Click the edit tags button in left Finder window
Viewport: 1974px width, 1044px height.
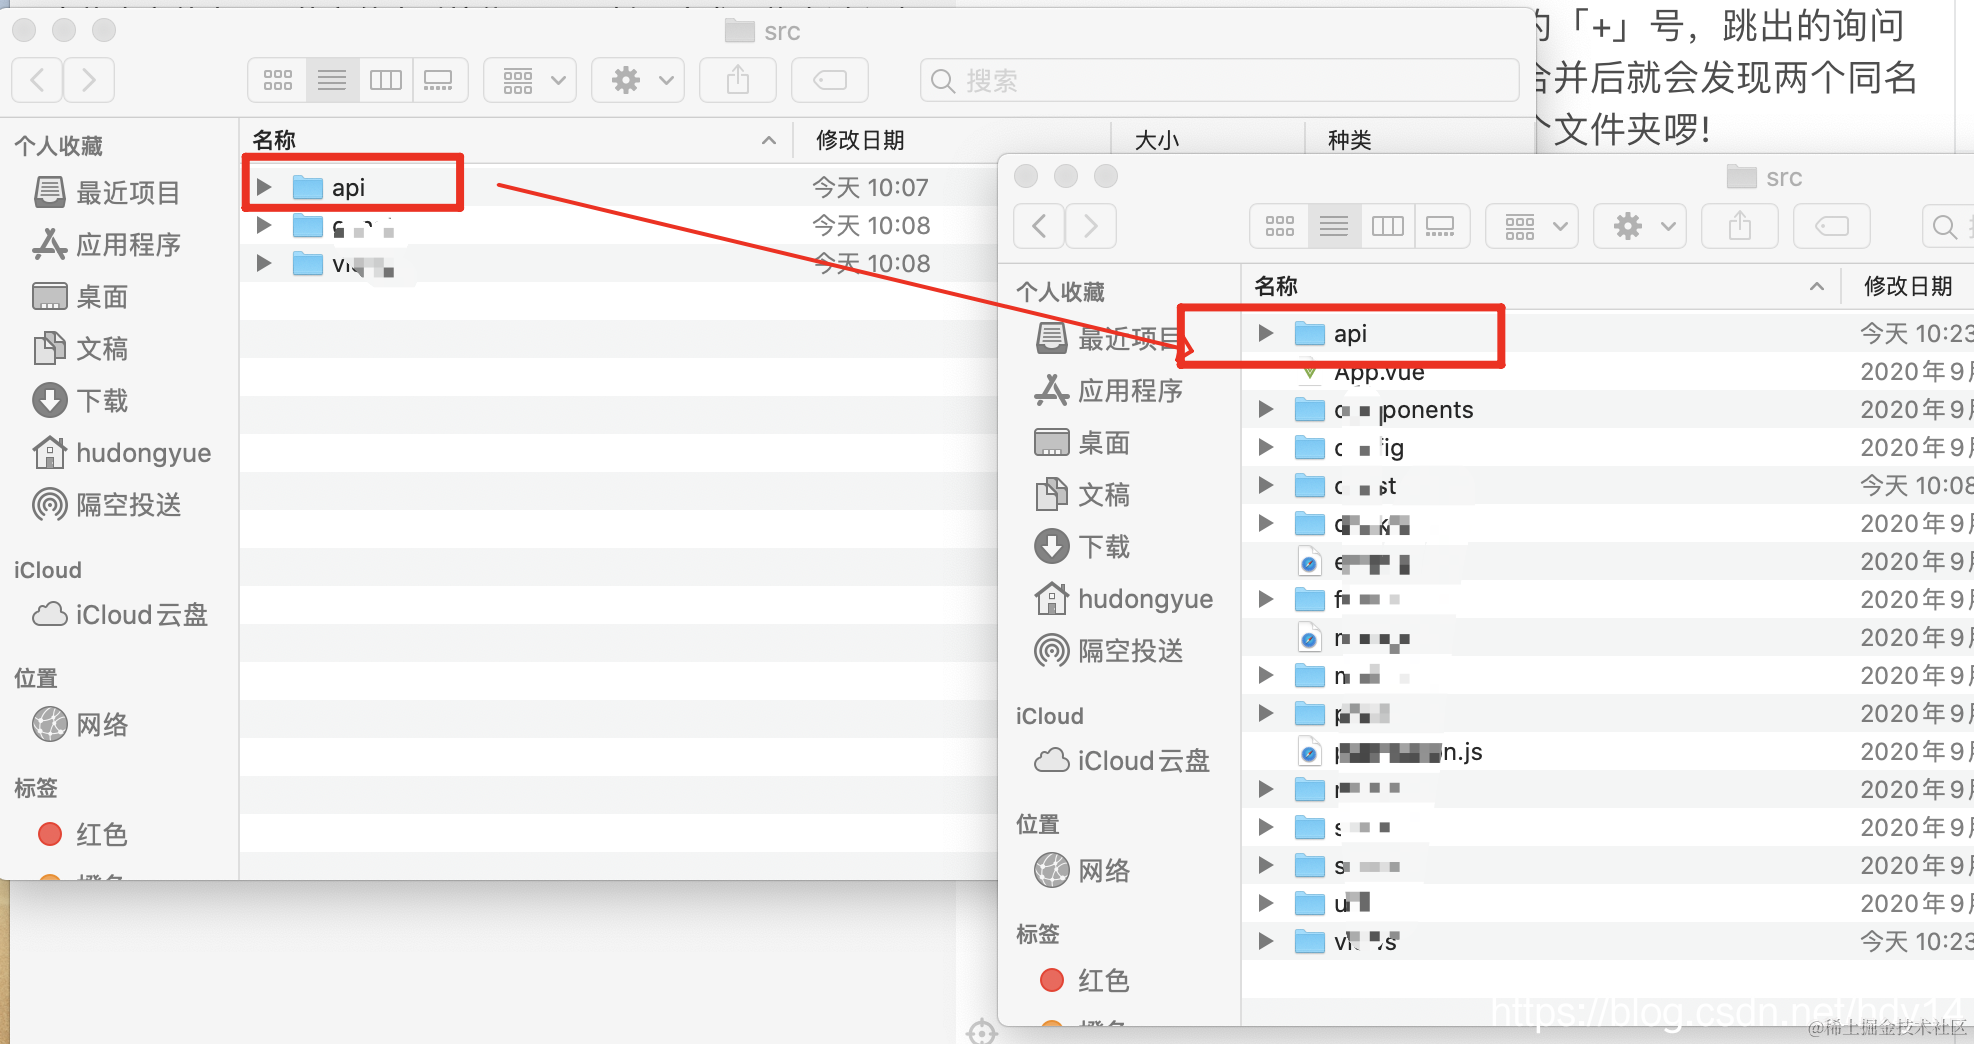click(x=830, y=80)
